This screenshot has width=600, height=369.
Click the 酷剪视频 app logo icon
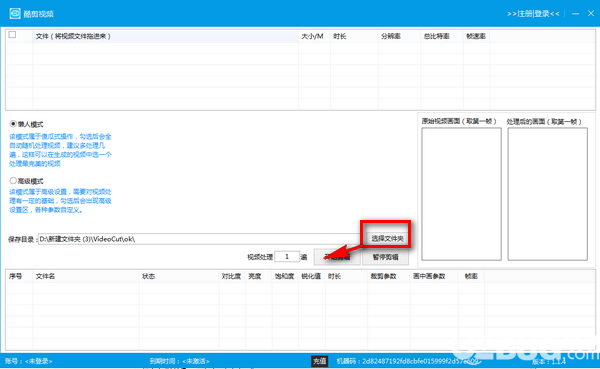(15, 13)
